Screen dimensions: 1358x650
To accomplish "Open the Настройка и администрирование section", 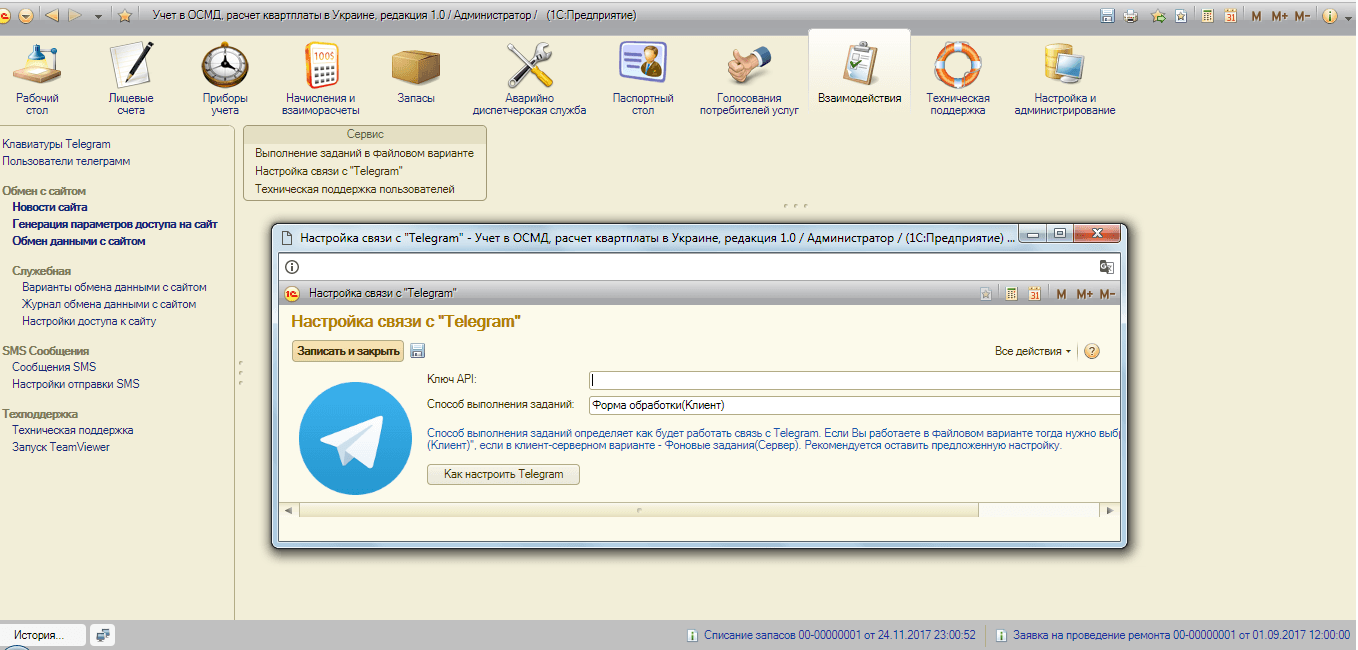I will click(1065, 78).
